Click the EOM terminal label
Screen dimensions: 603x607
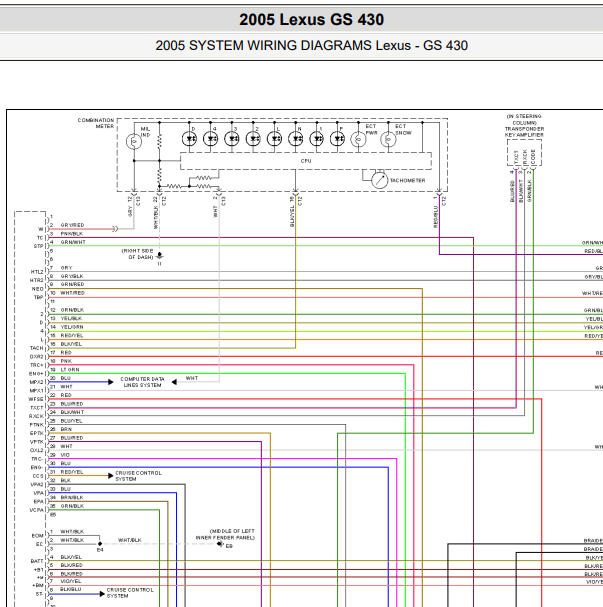[x=38, y=536]
